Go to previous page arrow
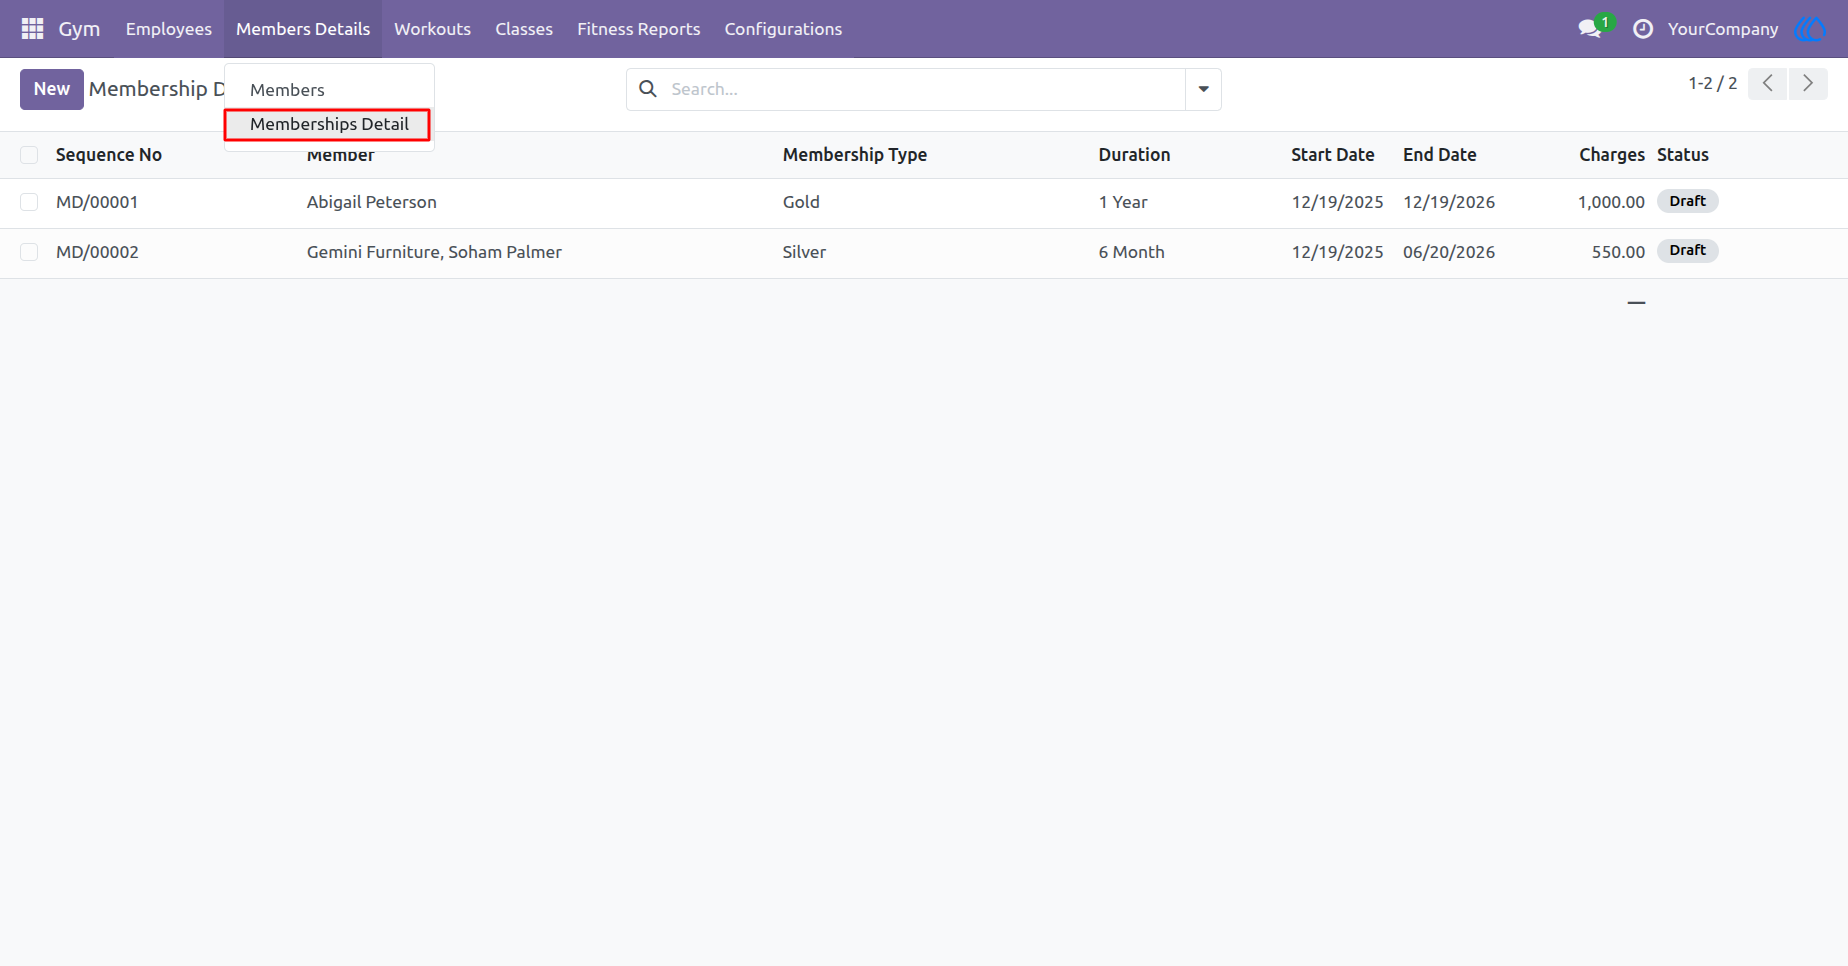Image resolution: width=1848 pixels, height=966 pixels. click(1768, 84)
